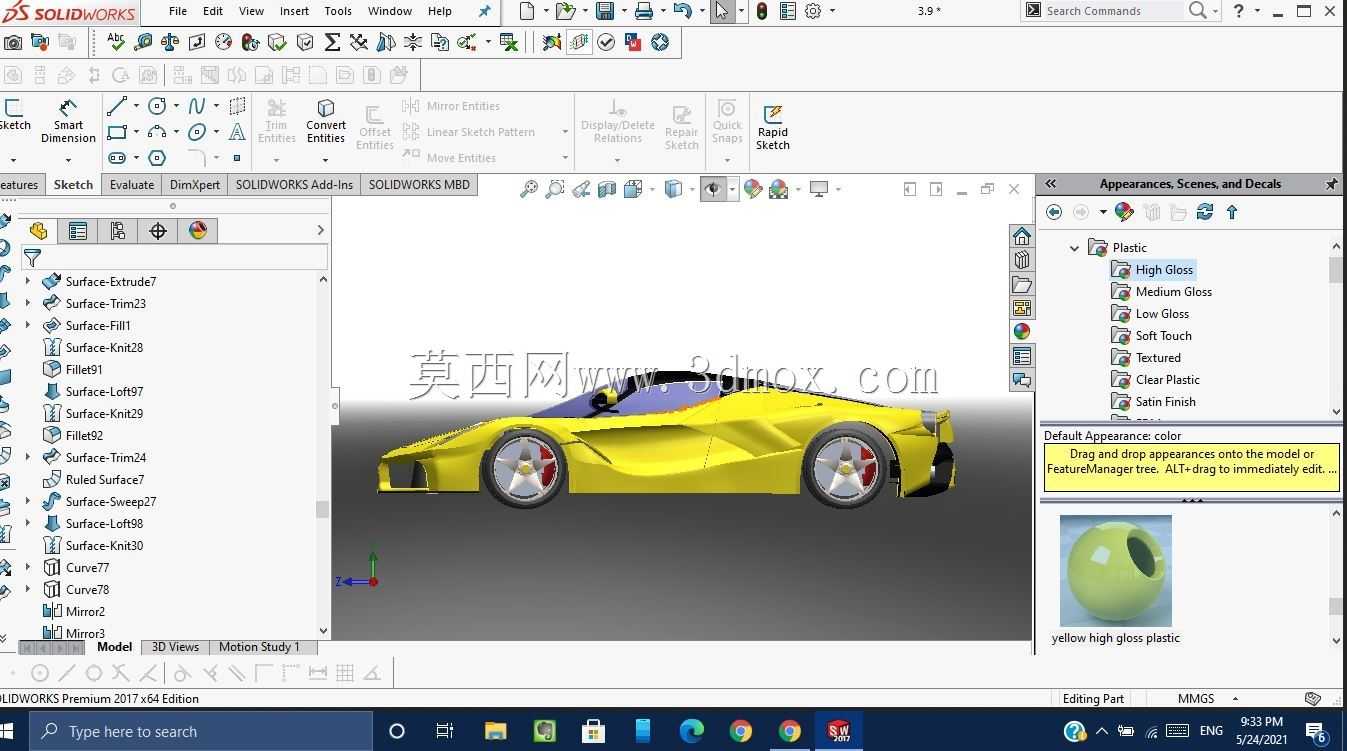This screenshot has height=751, width=1347.
Task: Run the Spell Checker tool
Action: click(x=116, y=42)
